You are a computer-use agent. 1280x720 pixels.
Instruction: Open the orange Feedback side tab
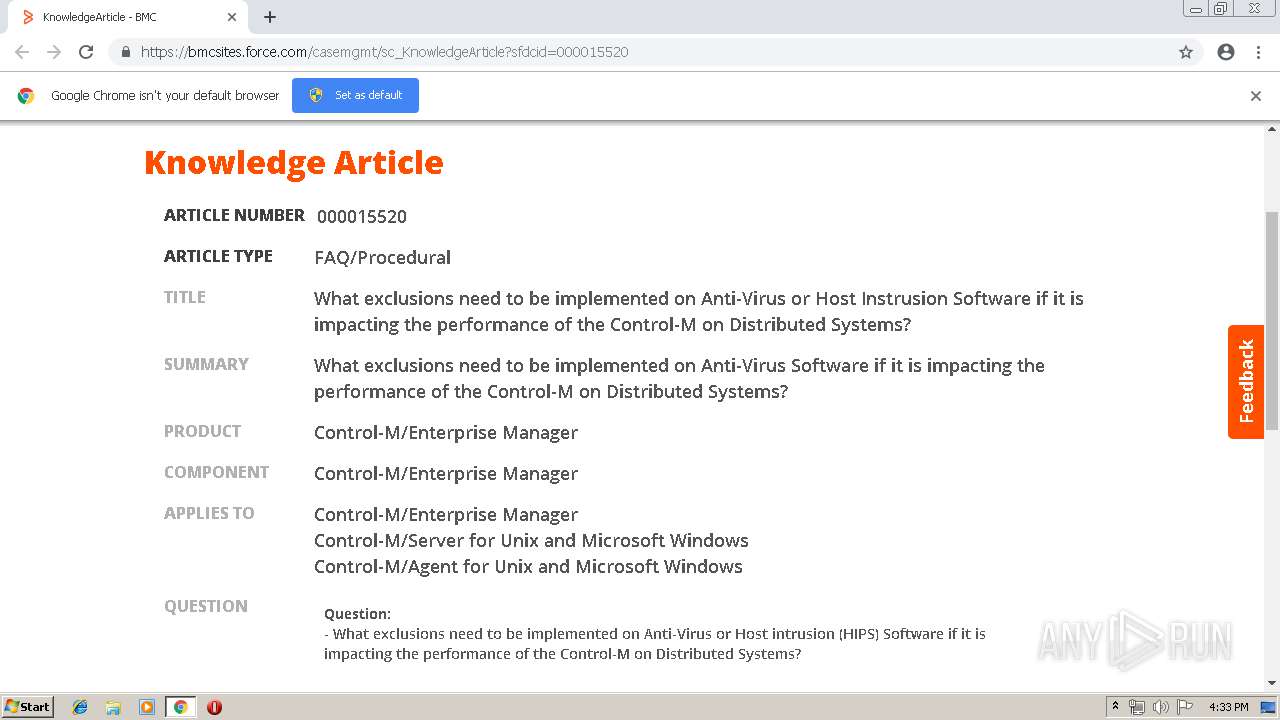(x=1246, y=381)
